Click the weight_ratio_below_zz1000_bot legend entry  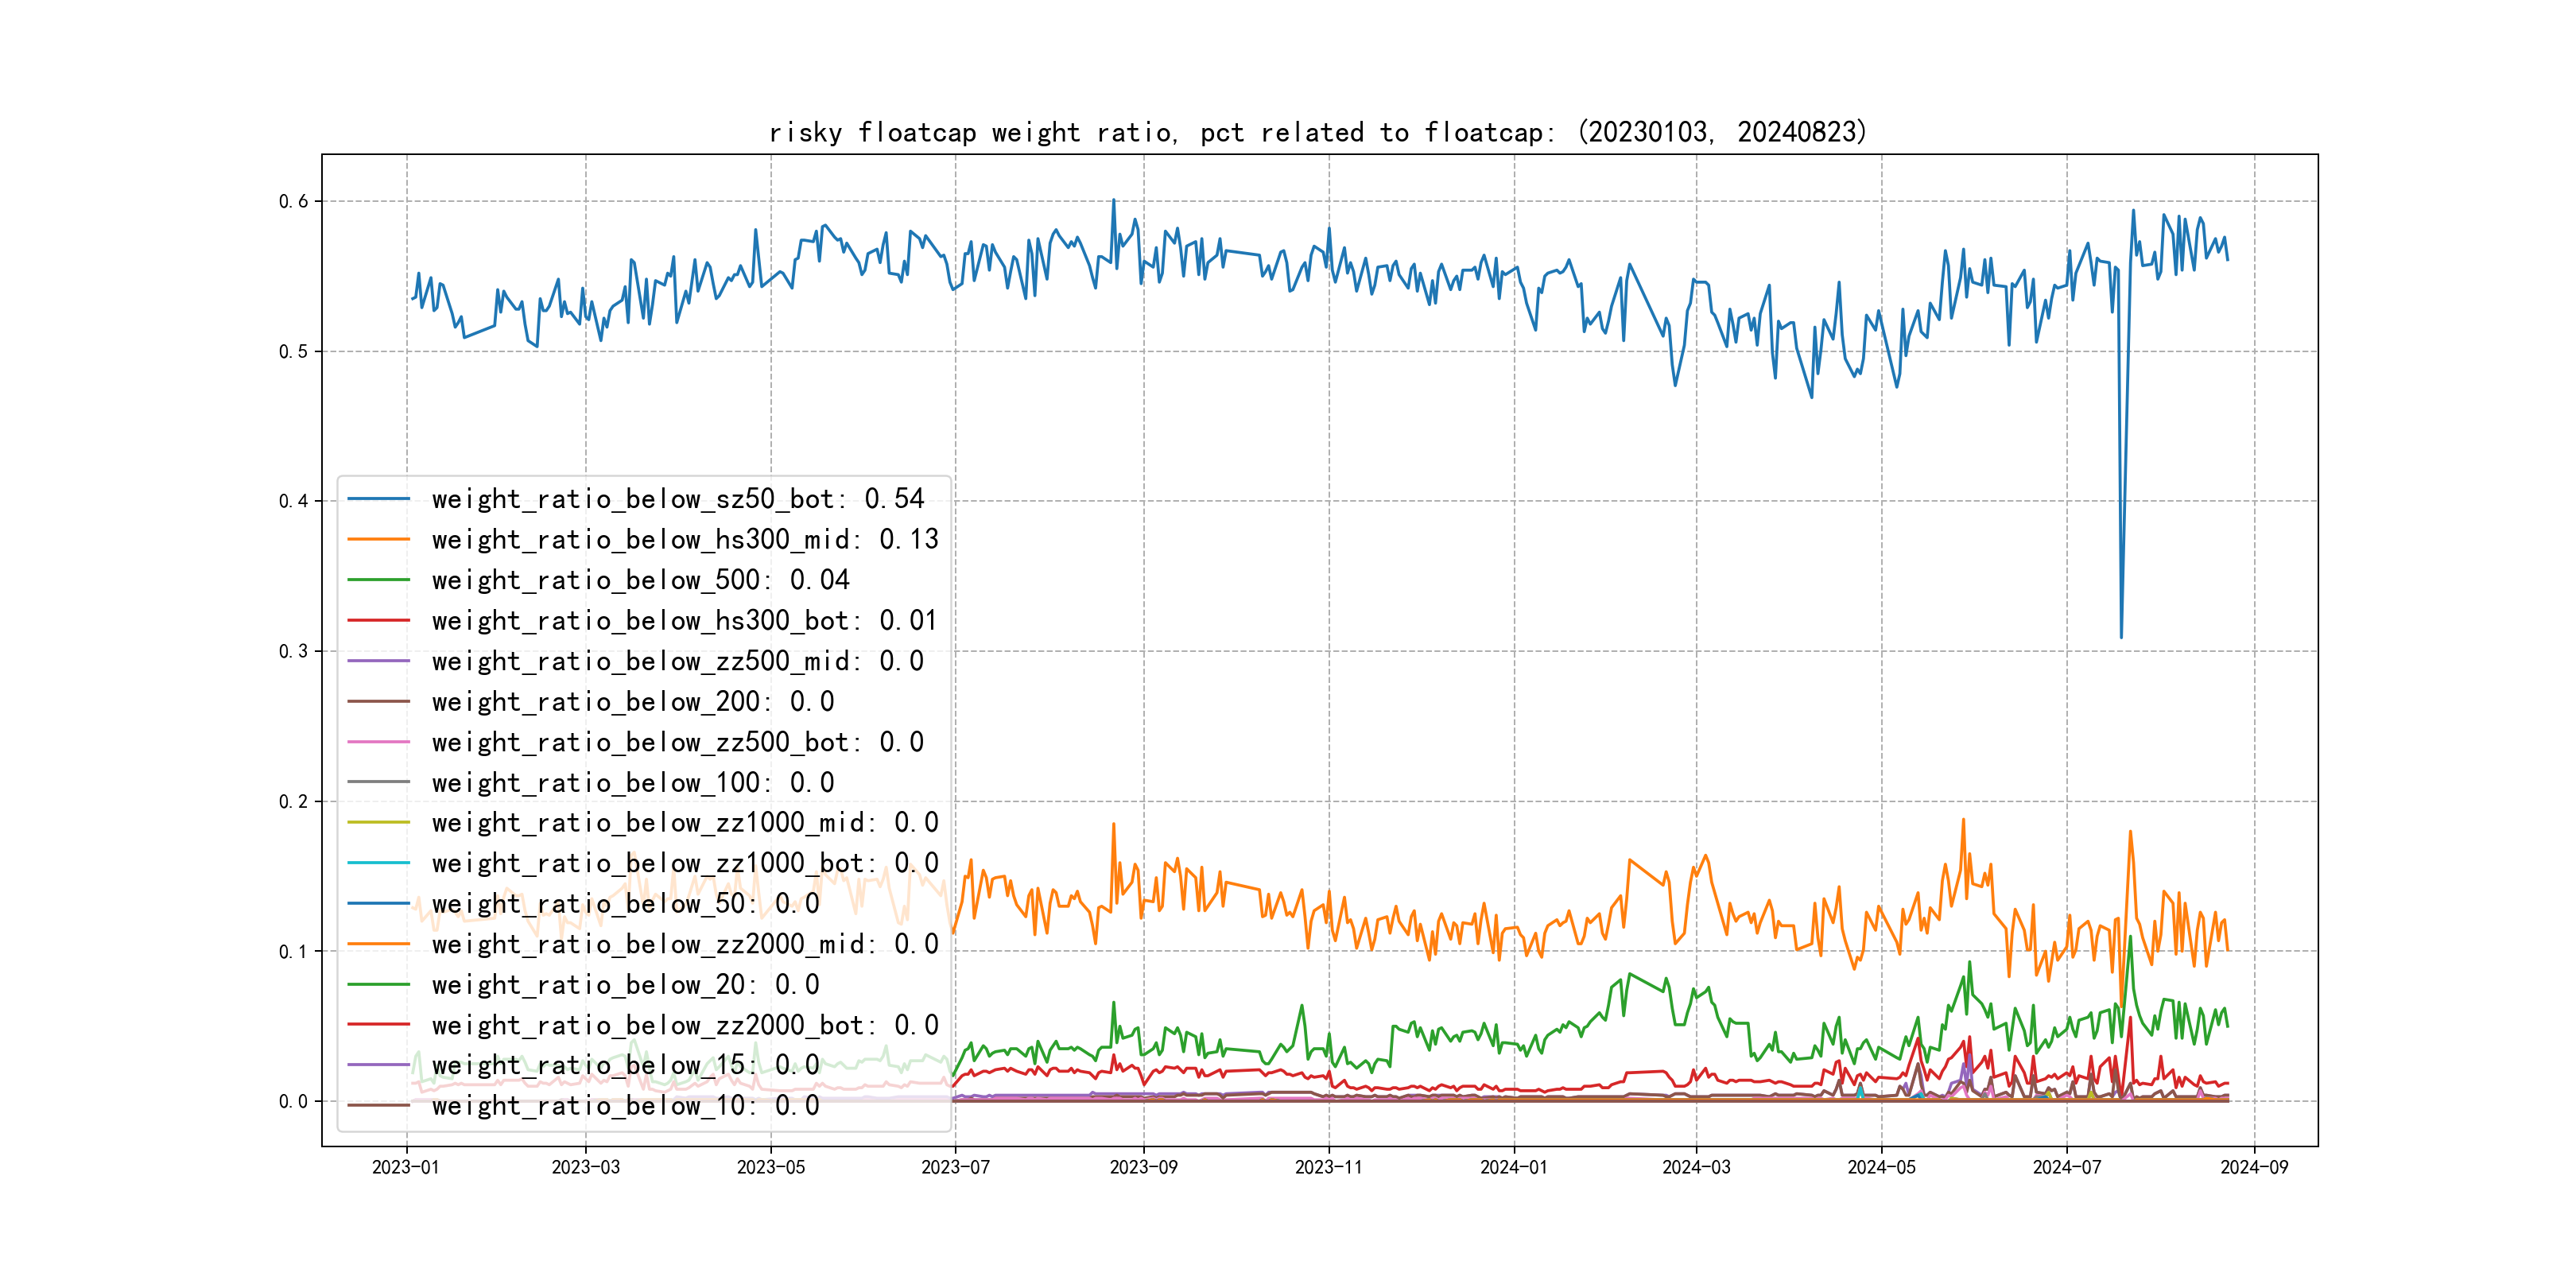click(x=685, y=863)
